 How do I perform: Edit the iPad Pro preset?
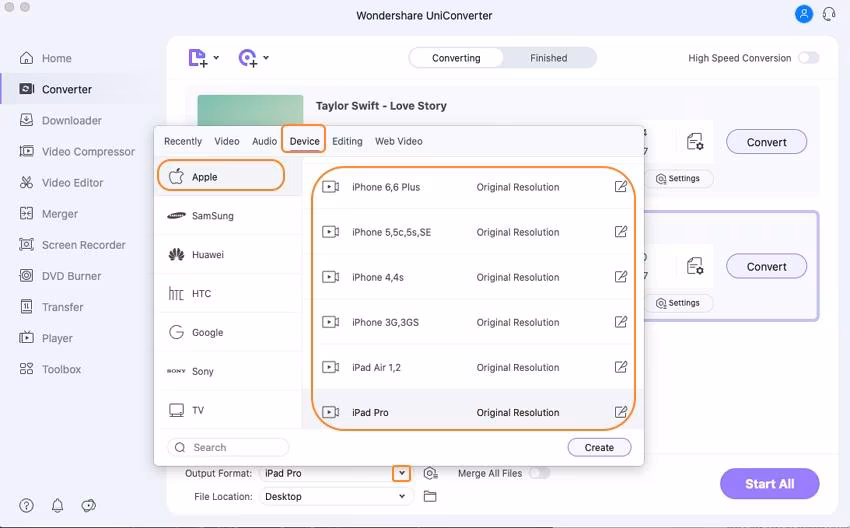[621, 412]
